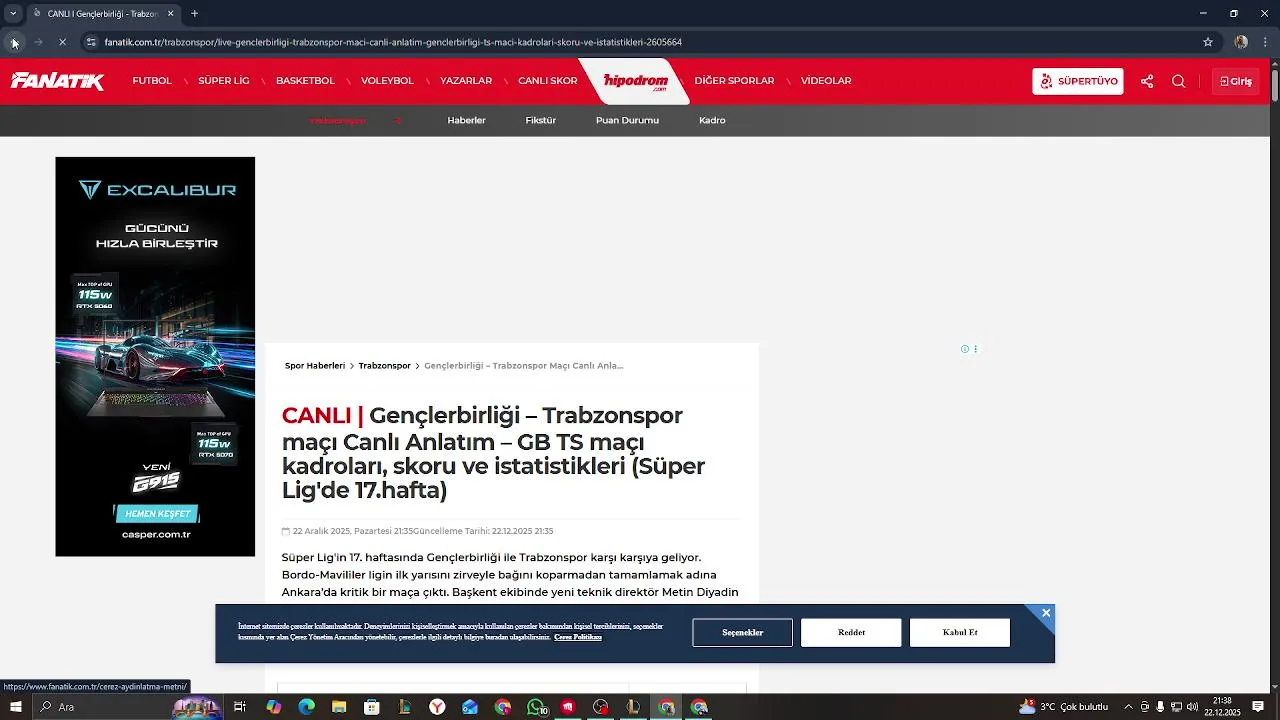Screen dimensions: 1280x720
Task: Open the tab search dropdown arrow
Action: (13, 14)
